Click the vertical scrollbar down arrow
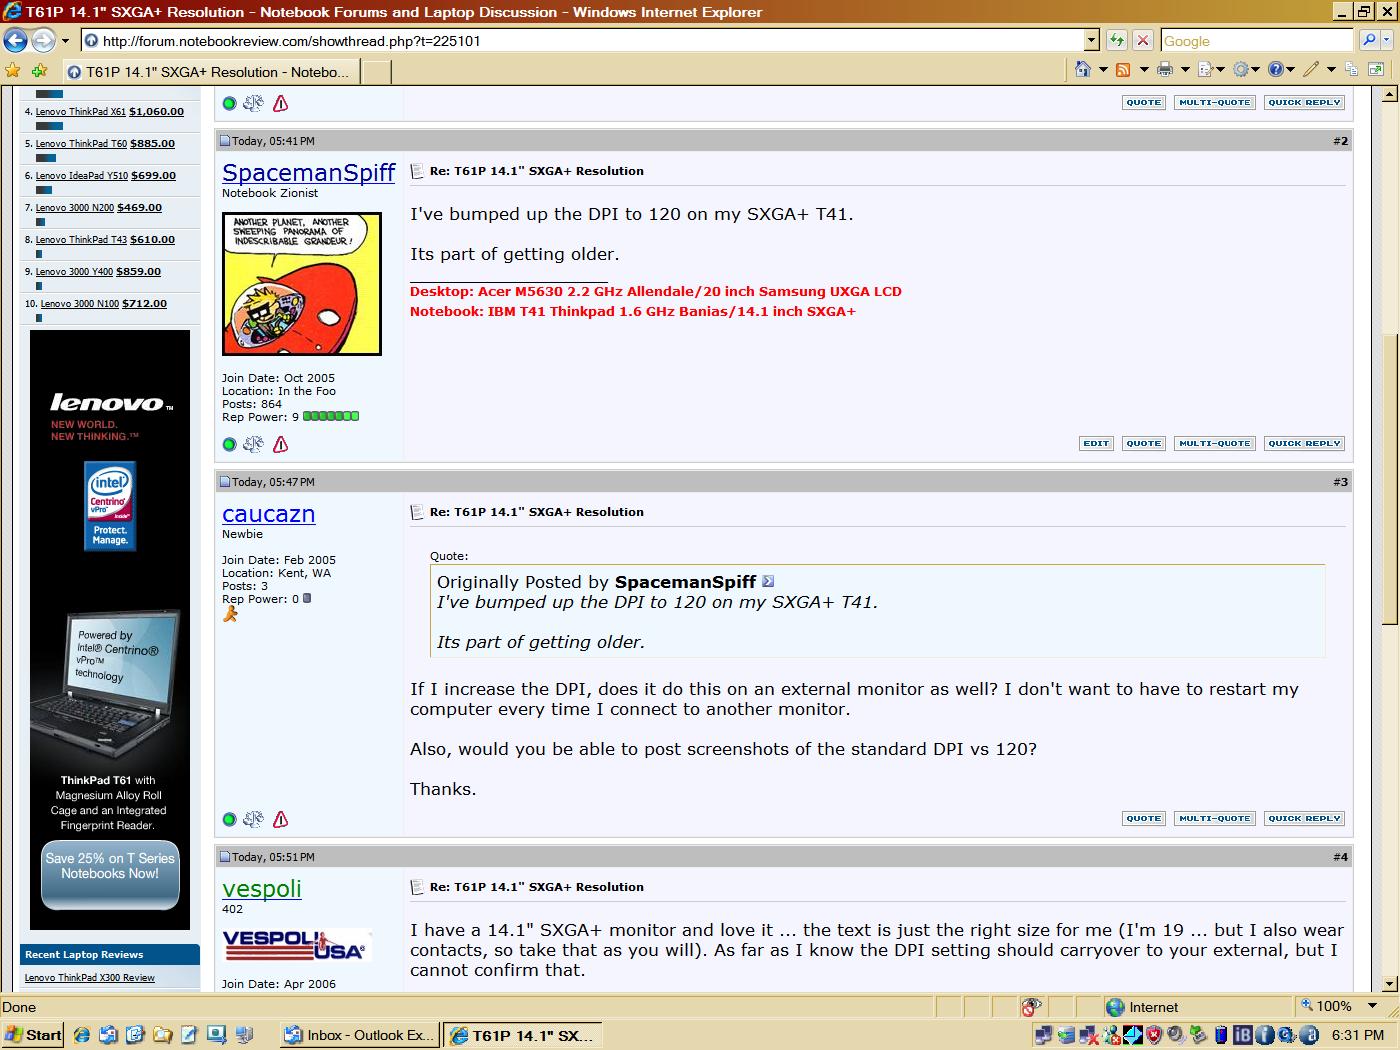 (x=1389, y=984)
